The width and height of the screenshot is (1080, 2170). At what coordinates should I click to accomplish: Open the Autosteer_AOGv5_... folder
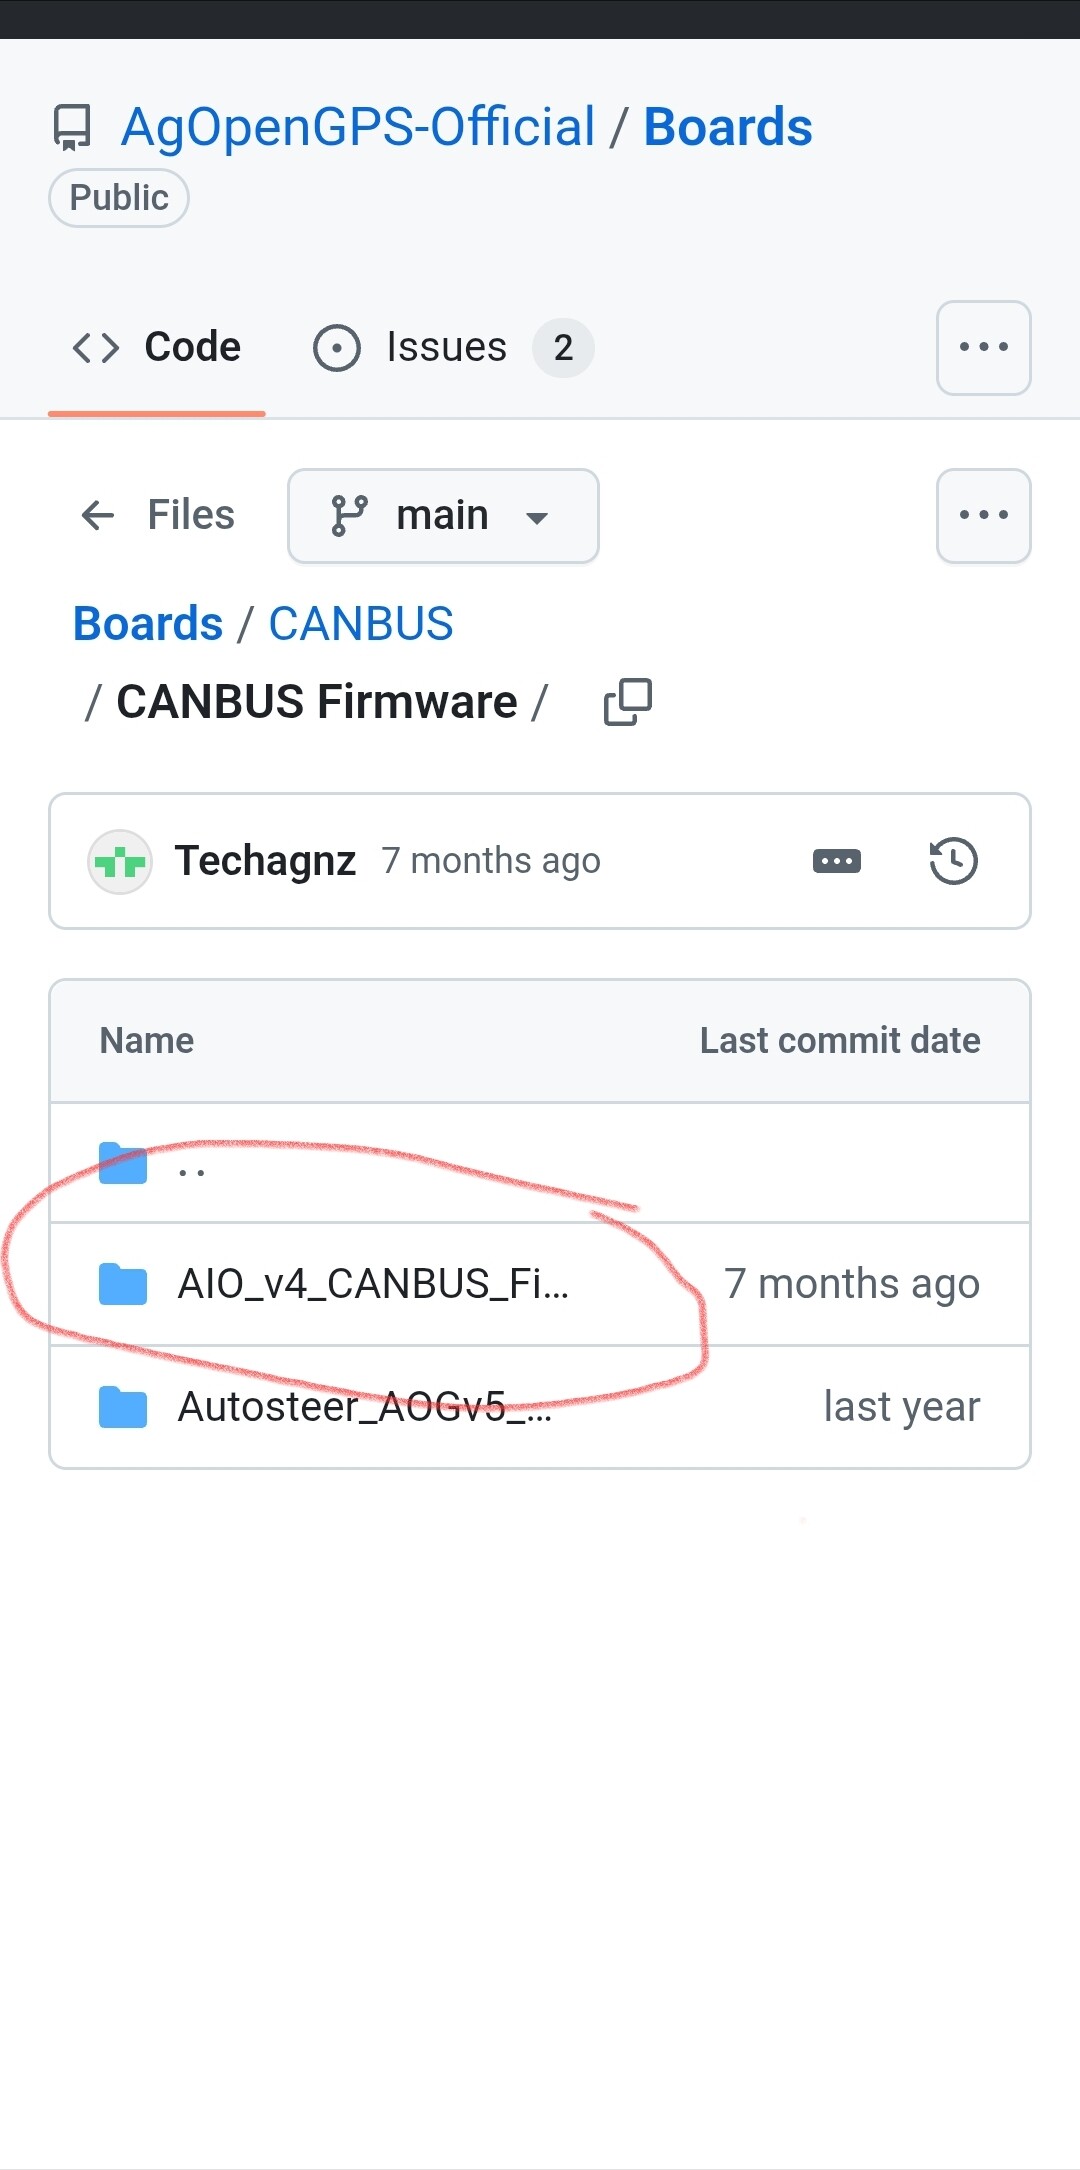(364, 1407)
